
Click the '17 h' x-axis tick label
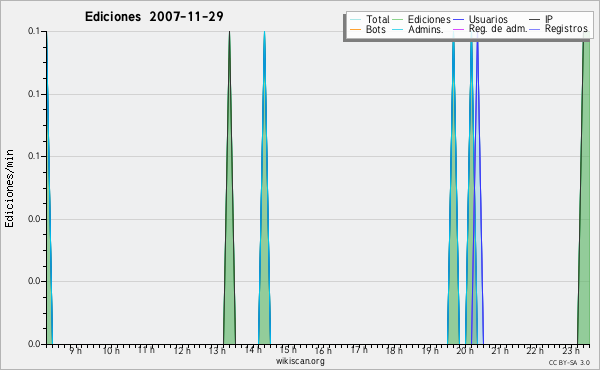pos(359,350)
